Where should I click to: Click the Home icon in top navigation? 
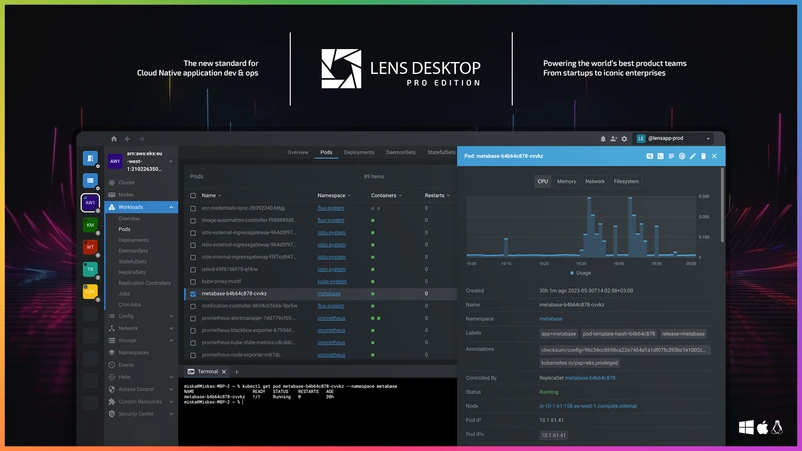pos(114,139)
